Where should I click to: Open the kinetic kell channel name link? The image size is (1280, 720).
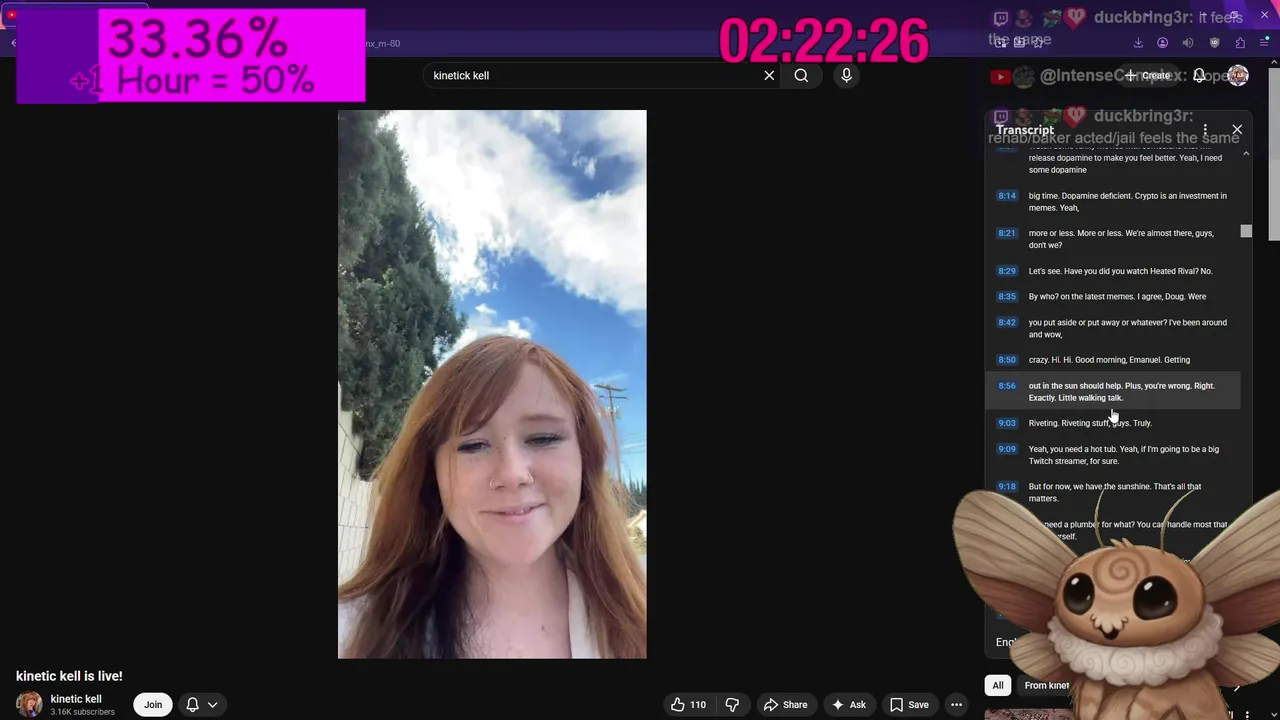(76, 699)
